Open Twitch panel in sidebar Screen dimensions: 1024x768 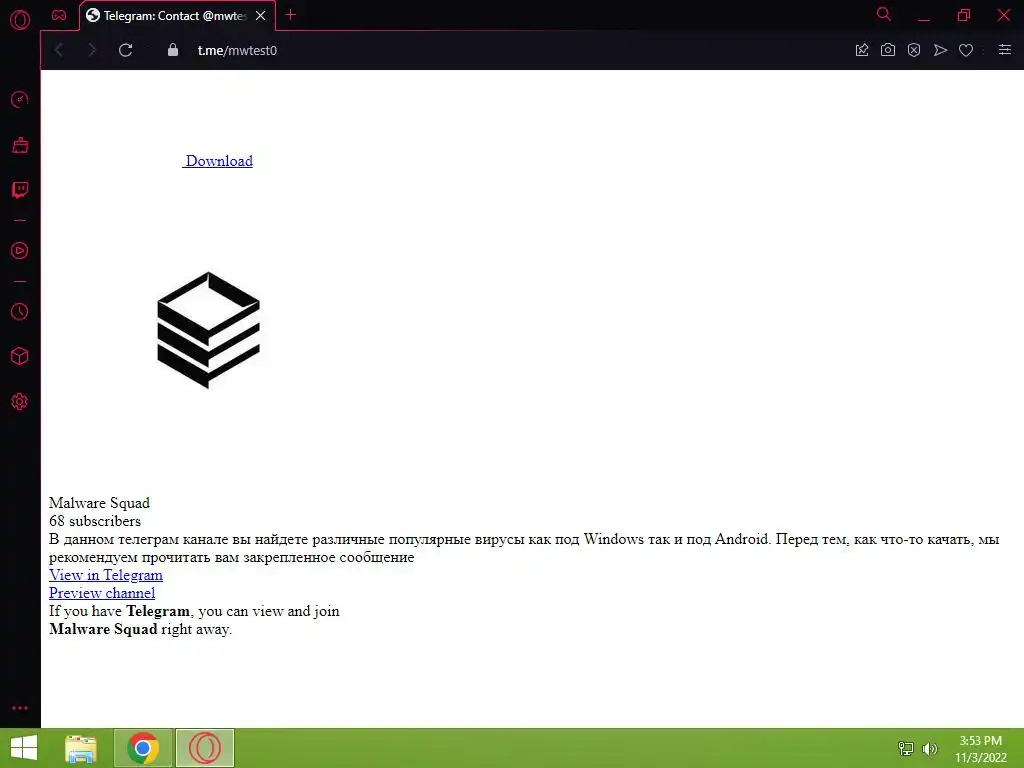click(20, 190)
